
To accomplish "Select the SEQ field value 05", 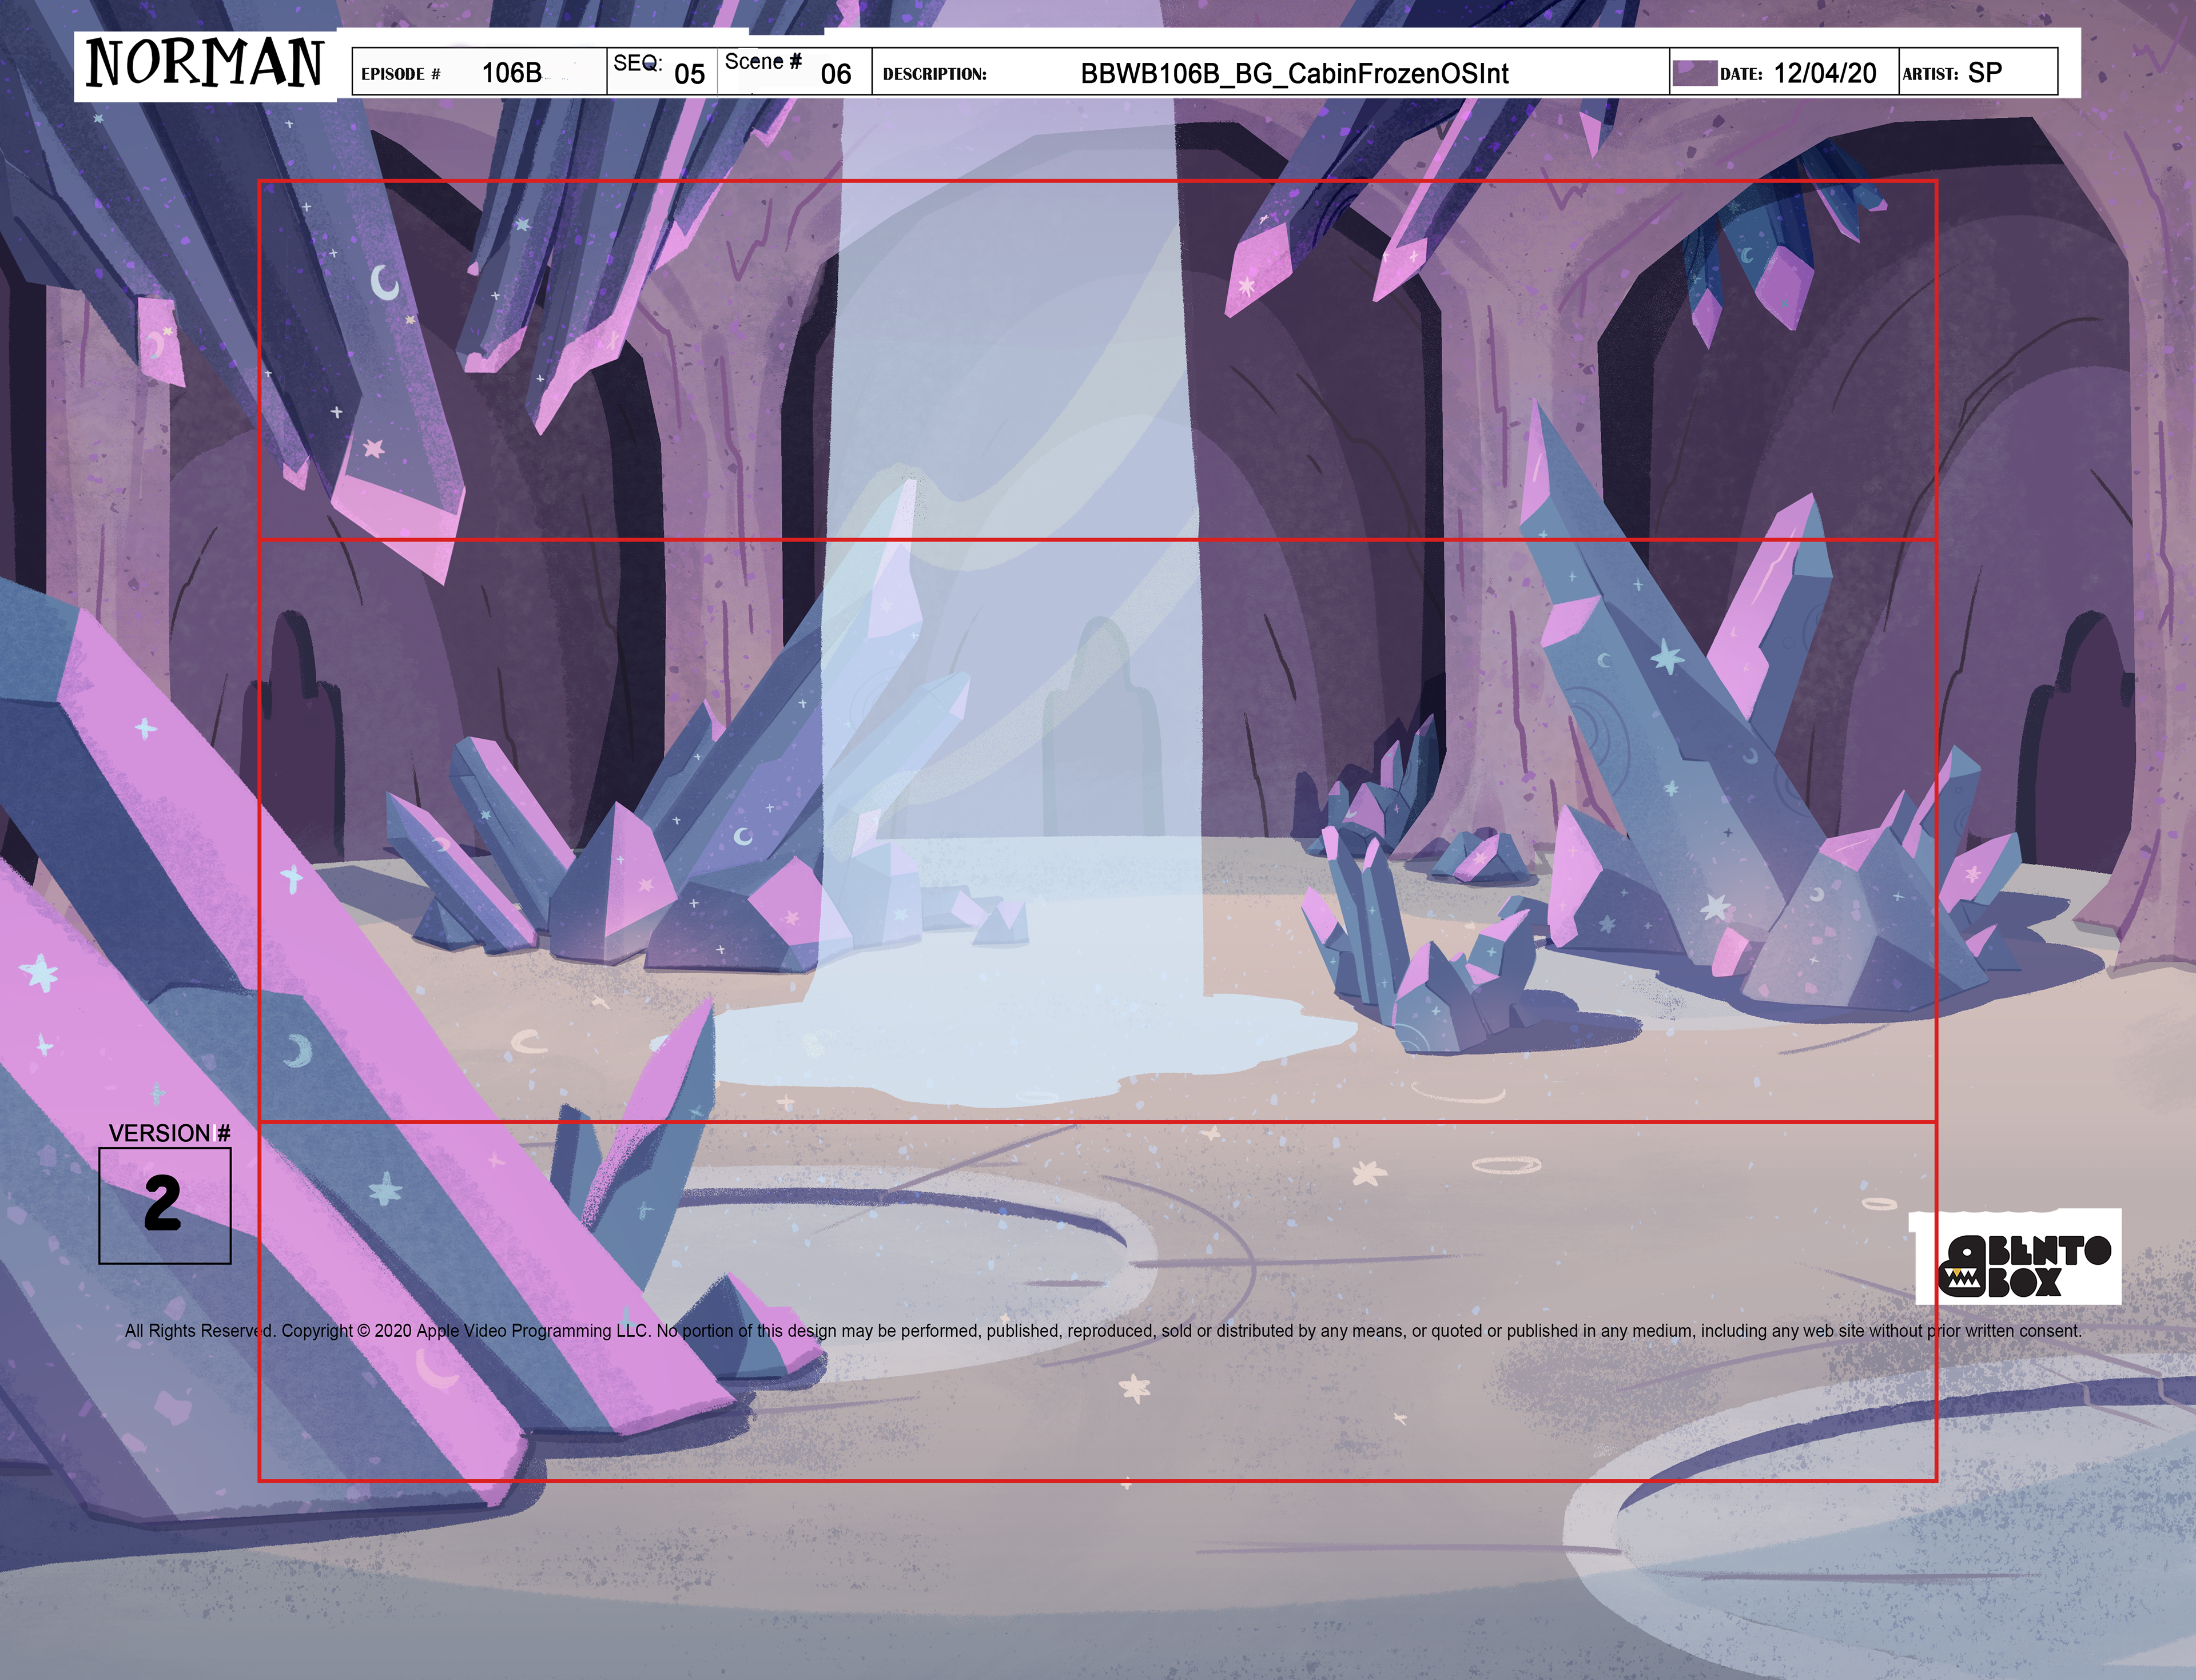I will (x=689, y=74).
